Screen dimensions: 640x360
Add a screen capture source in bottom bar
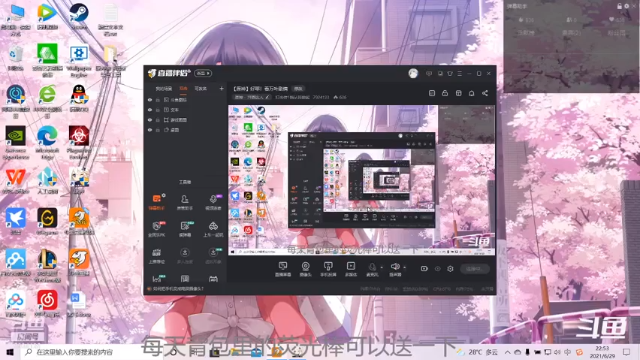pyautogui.click(x=283, y=269)
